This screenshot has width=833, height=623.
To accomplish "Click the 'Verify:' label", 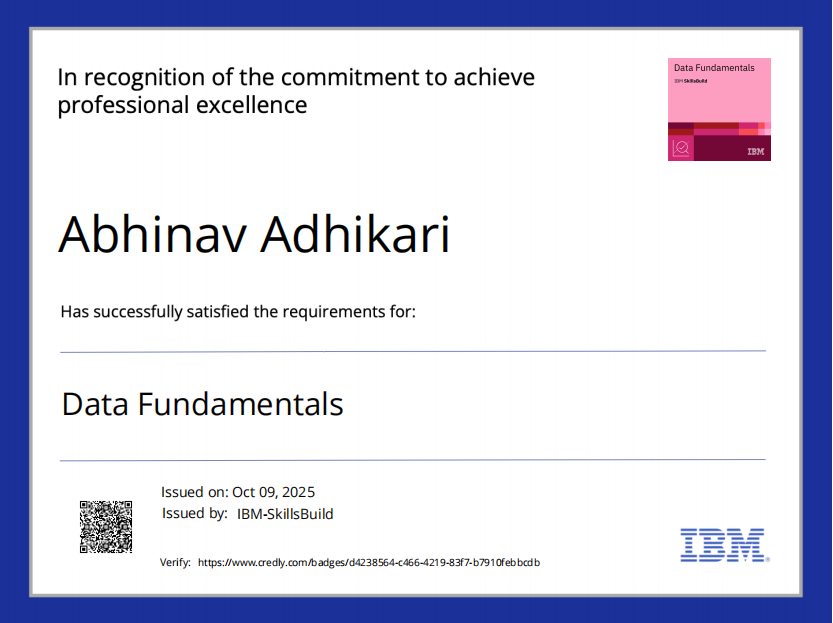I will (175, 563).
